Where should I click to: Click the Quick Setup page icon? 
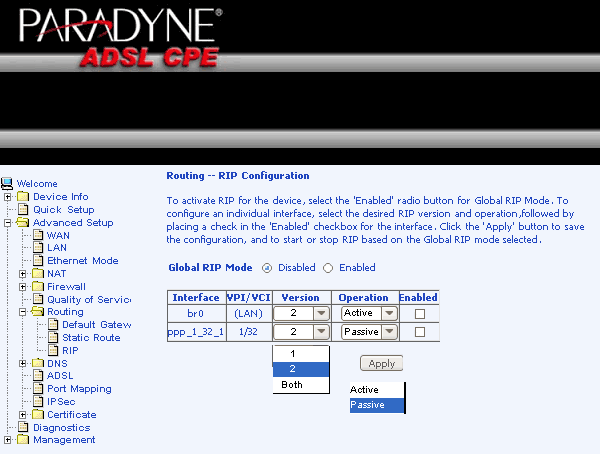tap(23, 210)
